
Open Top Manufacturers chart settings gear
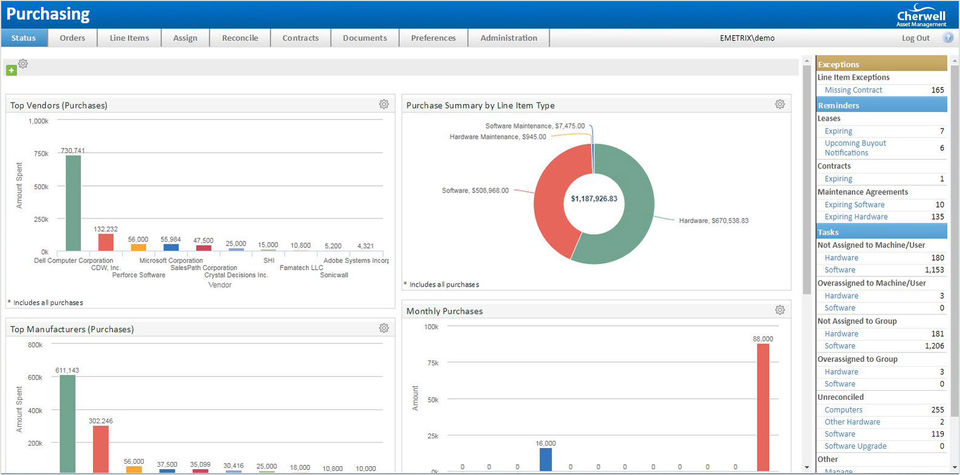coord(383,328)
